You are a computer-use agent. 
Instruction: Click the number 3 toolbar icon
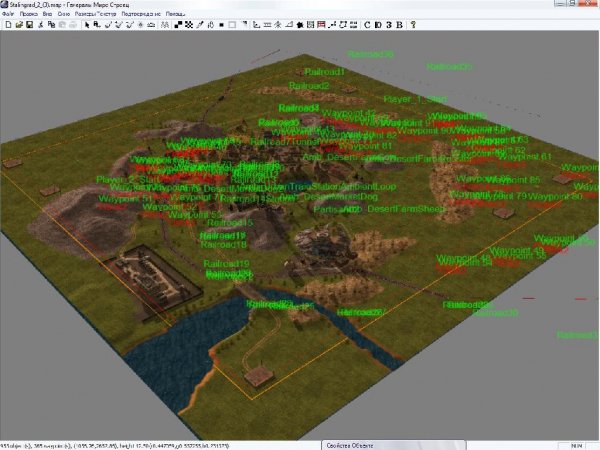tap(389, 25)
